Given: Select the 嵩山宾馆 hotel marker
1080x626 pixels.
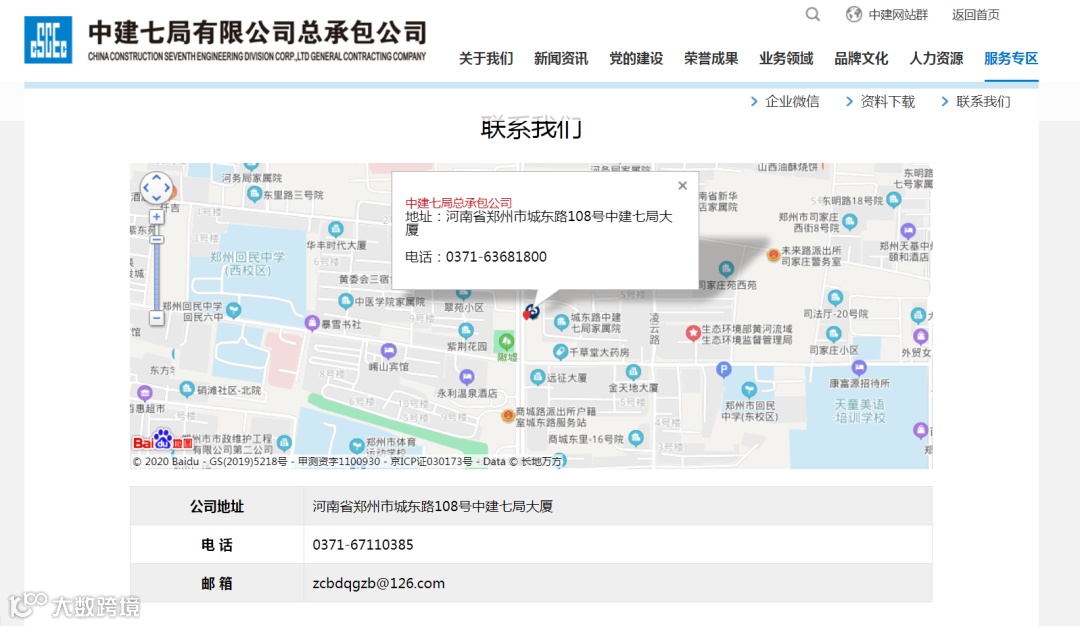Looking at the screenshot, I should [388, 351].
